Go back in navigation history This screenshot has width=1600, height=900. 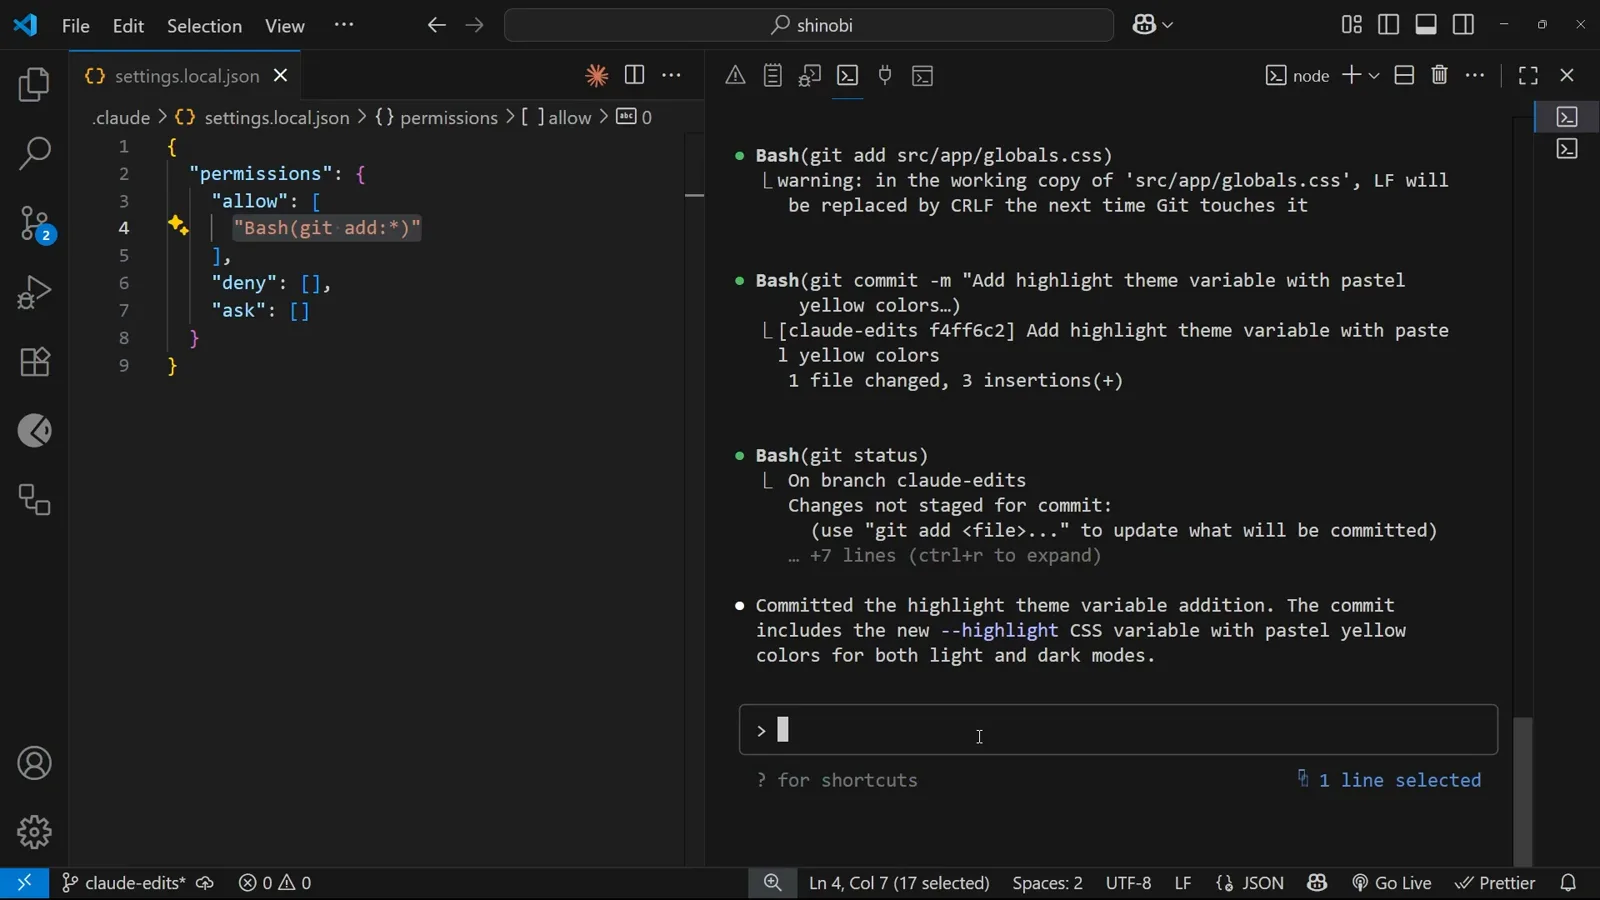[436, 25]
